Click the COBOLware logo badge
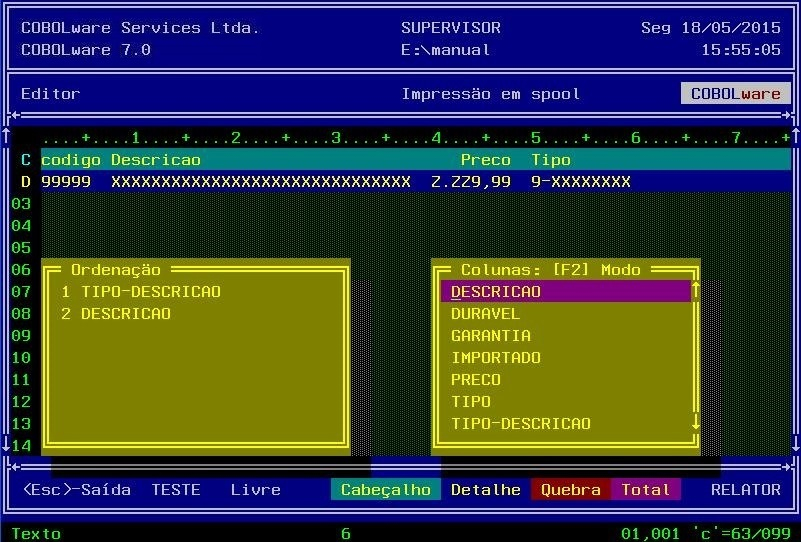Viewport: 801px width, 542px height. (736, 93)
